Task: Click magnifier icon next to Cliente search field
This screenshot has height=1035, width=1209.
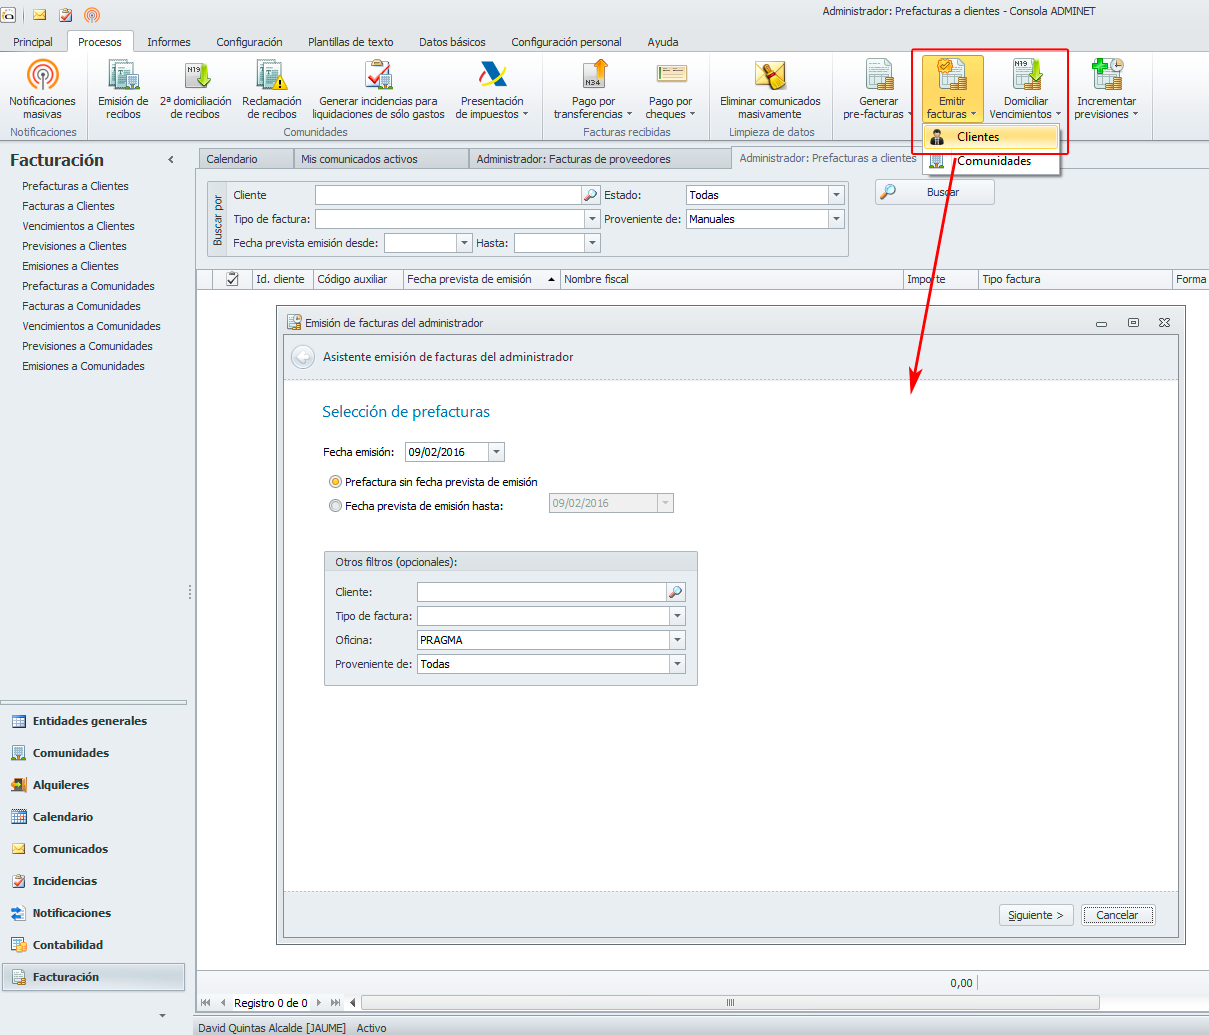Action: [590, 195]
